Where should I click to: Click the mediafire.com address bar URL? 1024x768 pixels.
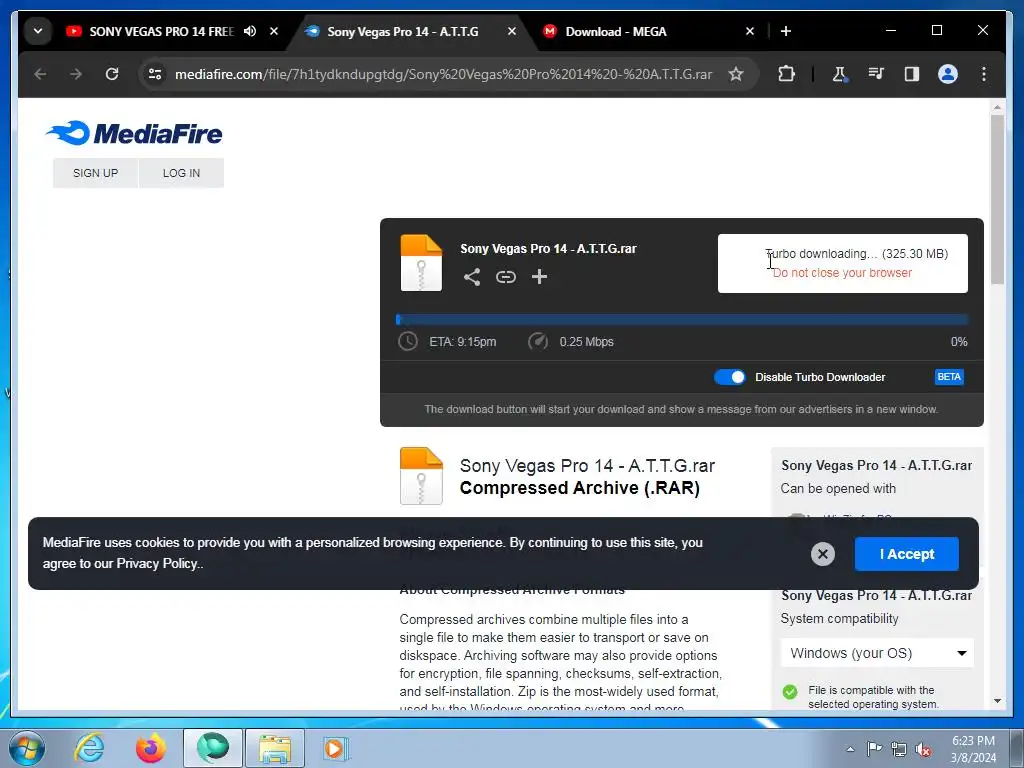(x=443, y=74)
